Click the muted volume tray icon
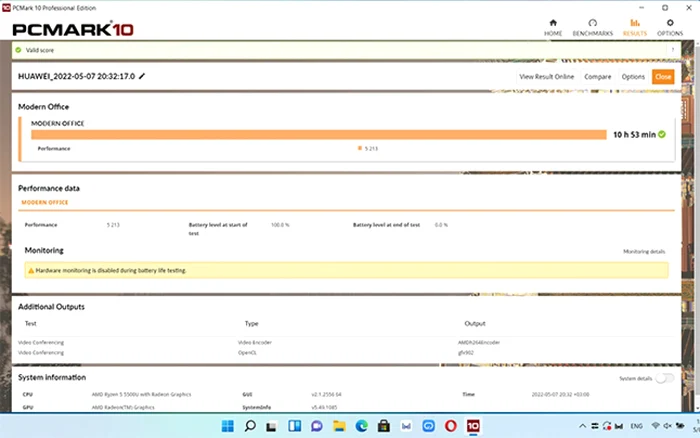 click(x=667, y=426)
